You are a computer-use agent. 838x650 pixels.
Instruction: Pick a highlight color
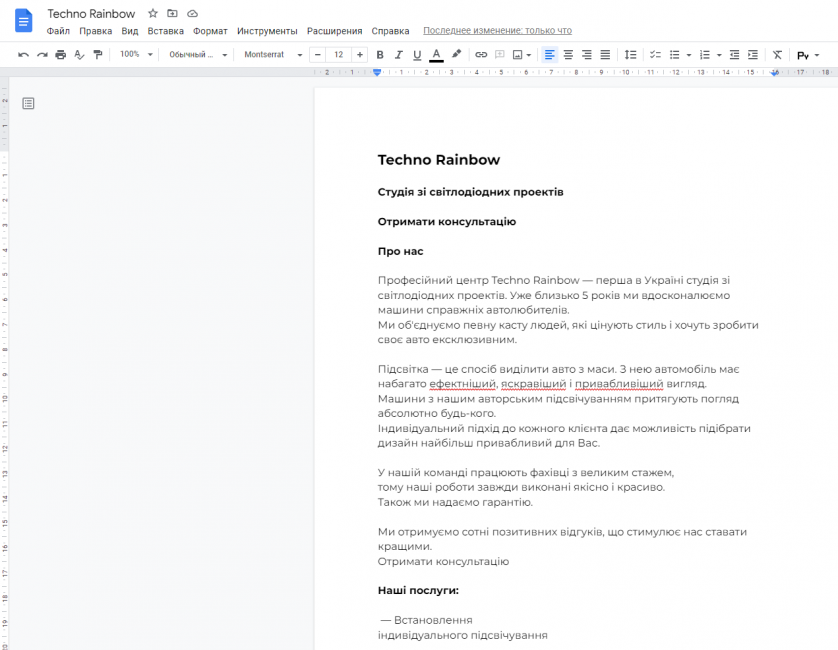point(456,55)
